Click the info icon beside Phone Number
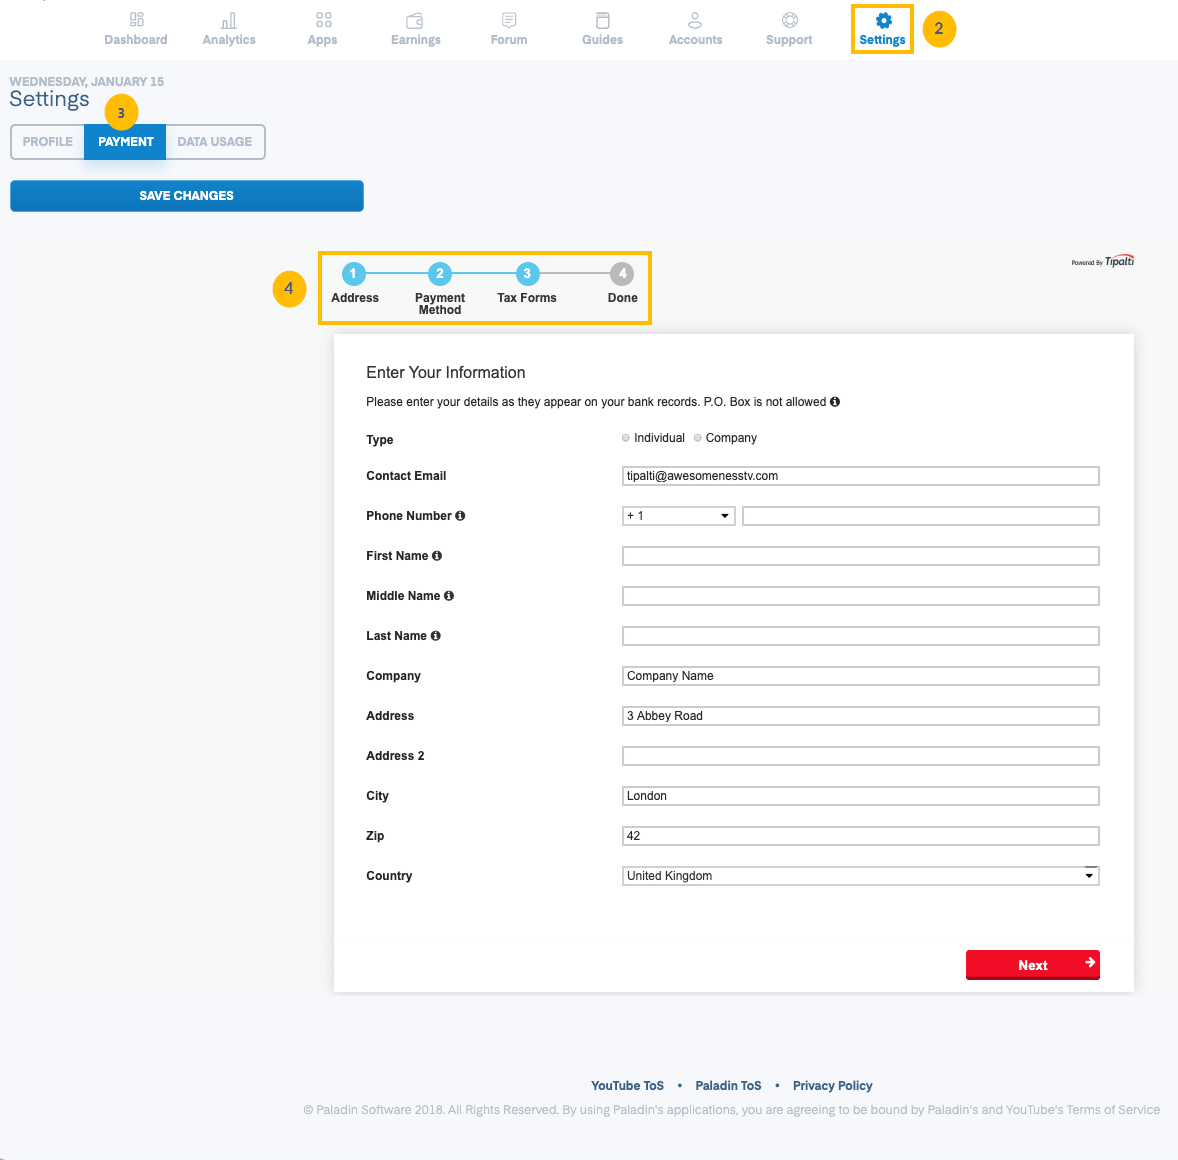This screenshot has height=1160, width=1178. click(x=460, y=516)
